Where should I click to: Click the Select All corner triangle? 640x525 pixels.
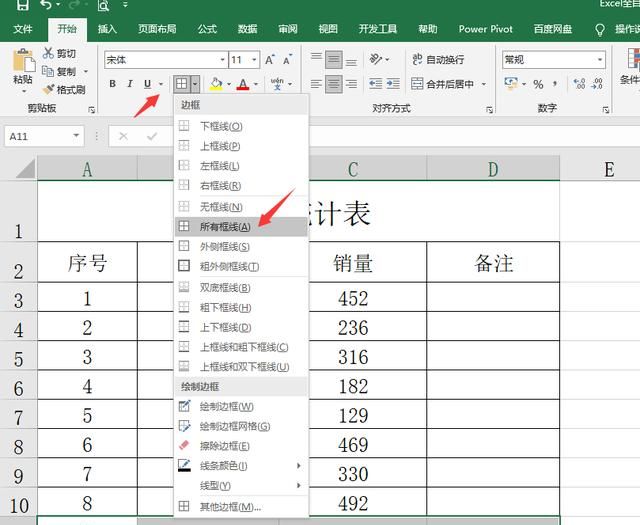click(x=26, y=169)
